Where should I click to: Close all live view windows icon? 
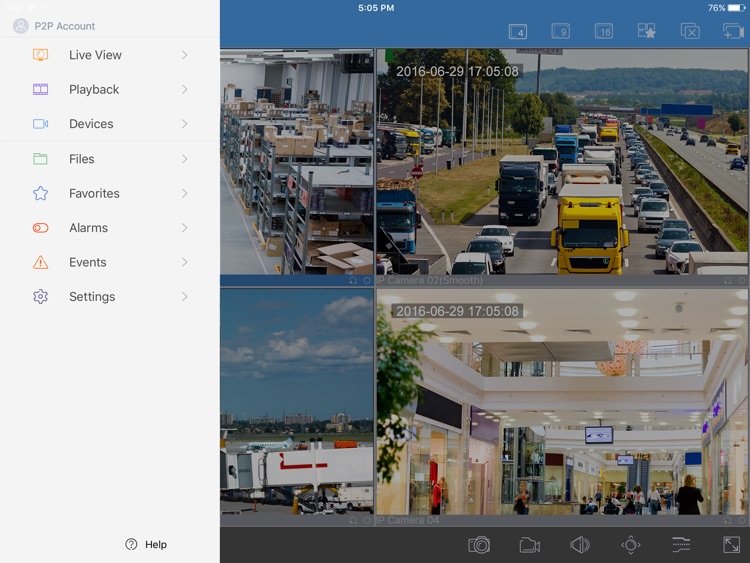click(x=690, y=32)
